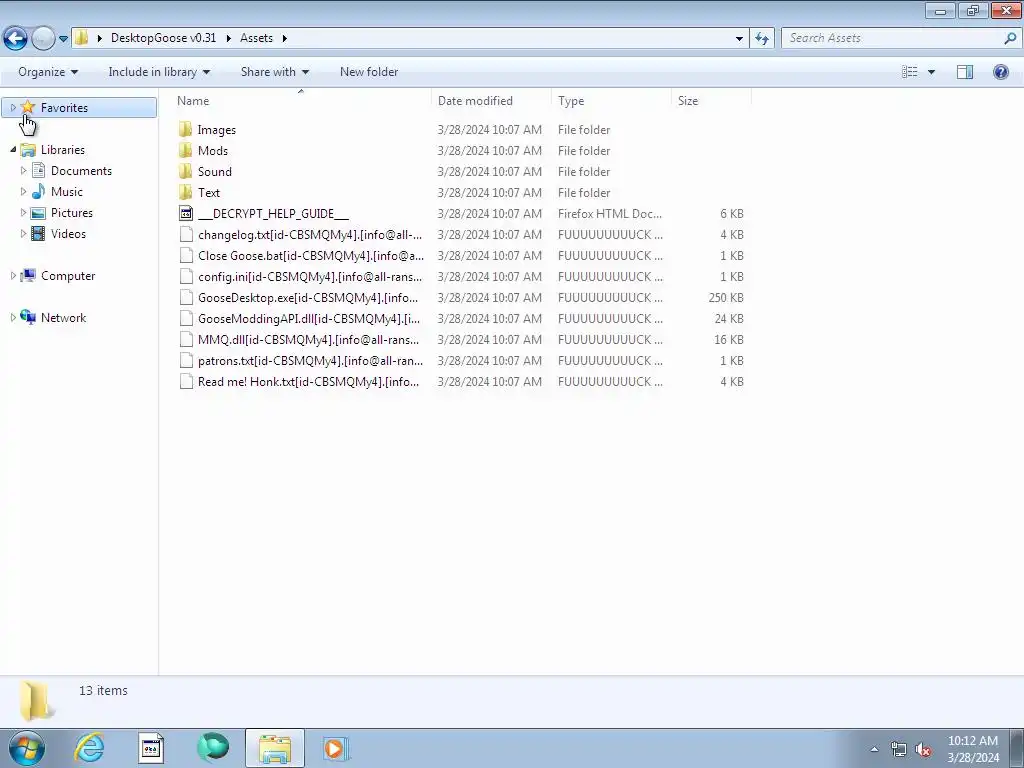Expand the Computer tree arrow

coord(13,276)
